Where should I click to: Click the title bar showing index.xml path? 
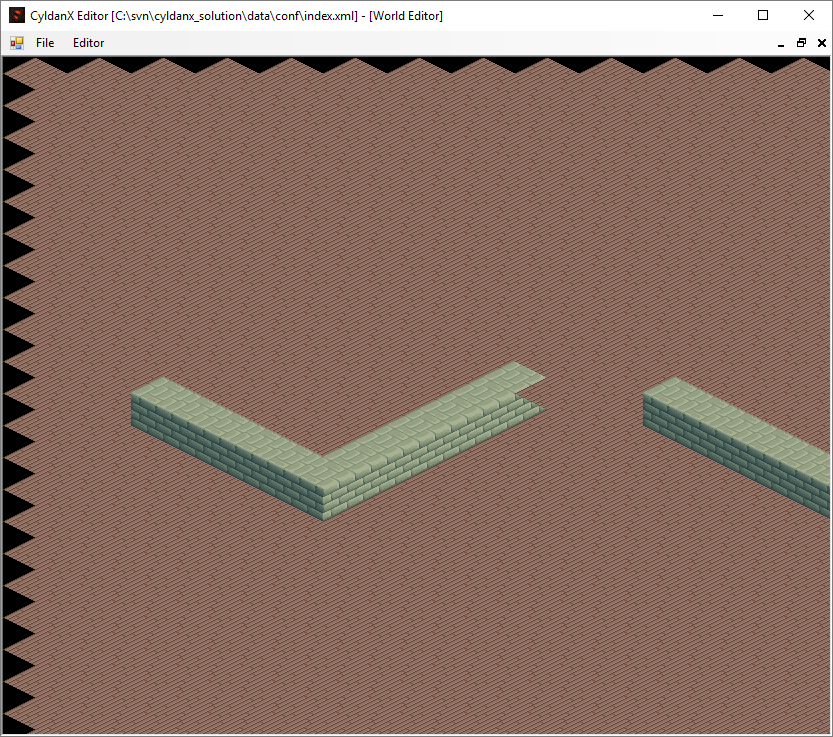[x=236, y=16]
